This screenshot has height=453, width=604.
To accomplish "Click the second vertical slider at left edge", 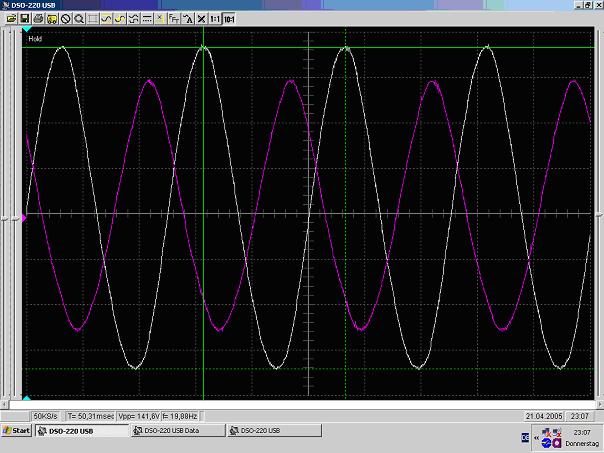I will (x=15, y=218).
